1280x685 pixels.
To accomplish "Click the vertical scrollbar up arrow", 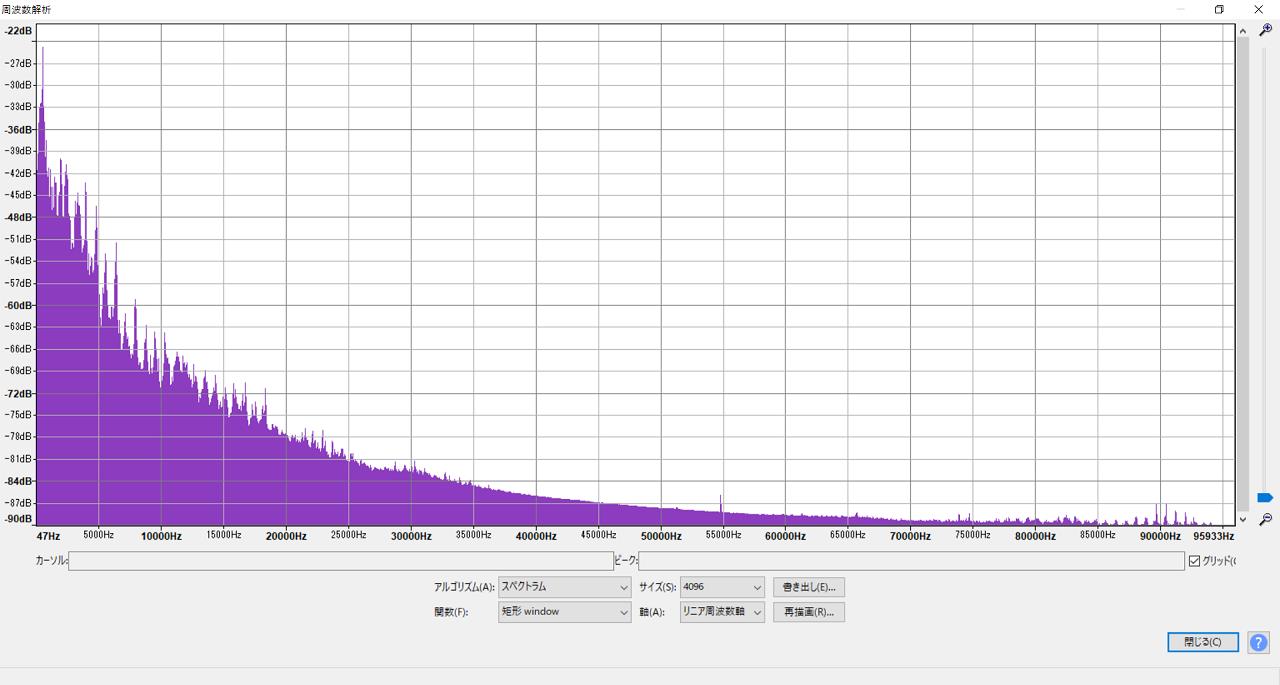I will coord(1243,30).
